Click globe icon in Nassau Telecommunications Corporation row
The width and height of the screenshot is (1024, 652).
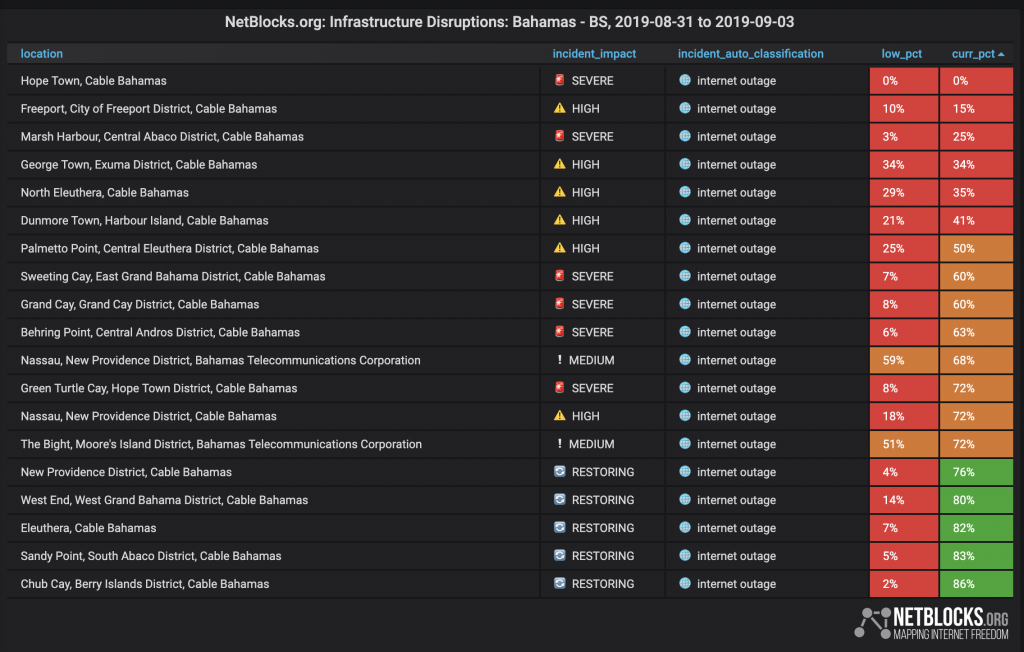point(684,359)
